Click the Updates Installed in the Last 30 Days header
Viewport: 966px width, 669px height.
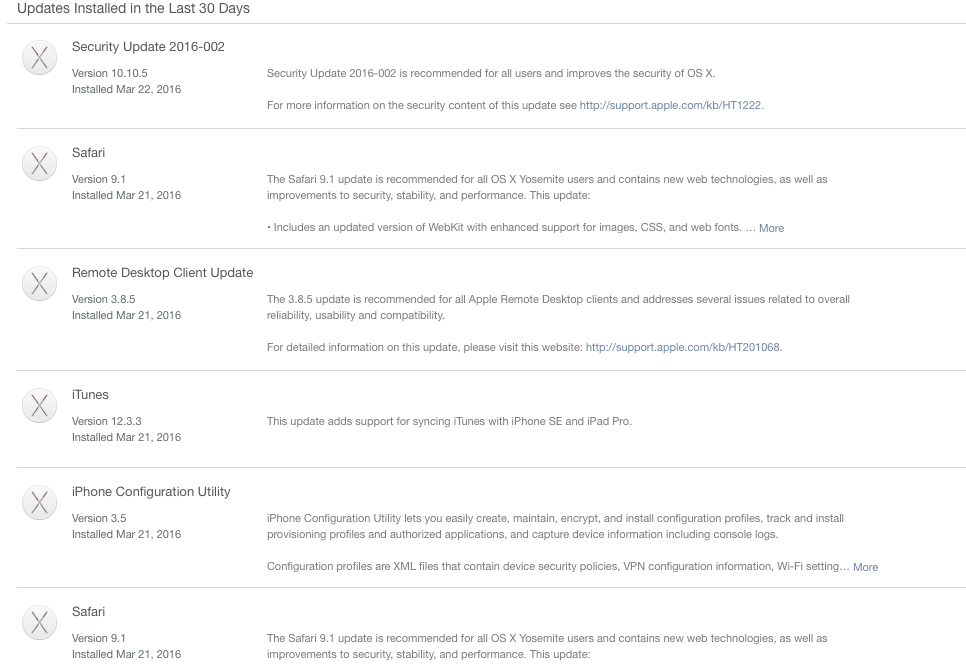tap(134, 9)
